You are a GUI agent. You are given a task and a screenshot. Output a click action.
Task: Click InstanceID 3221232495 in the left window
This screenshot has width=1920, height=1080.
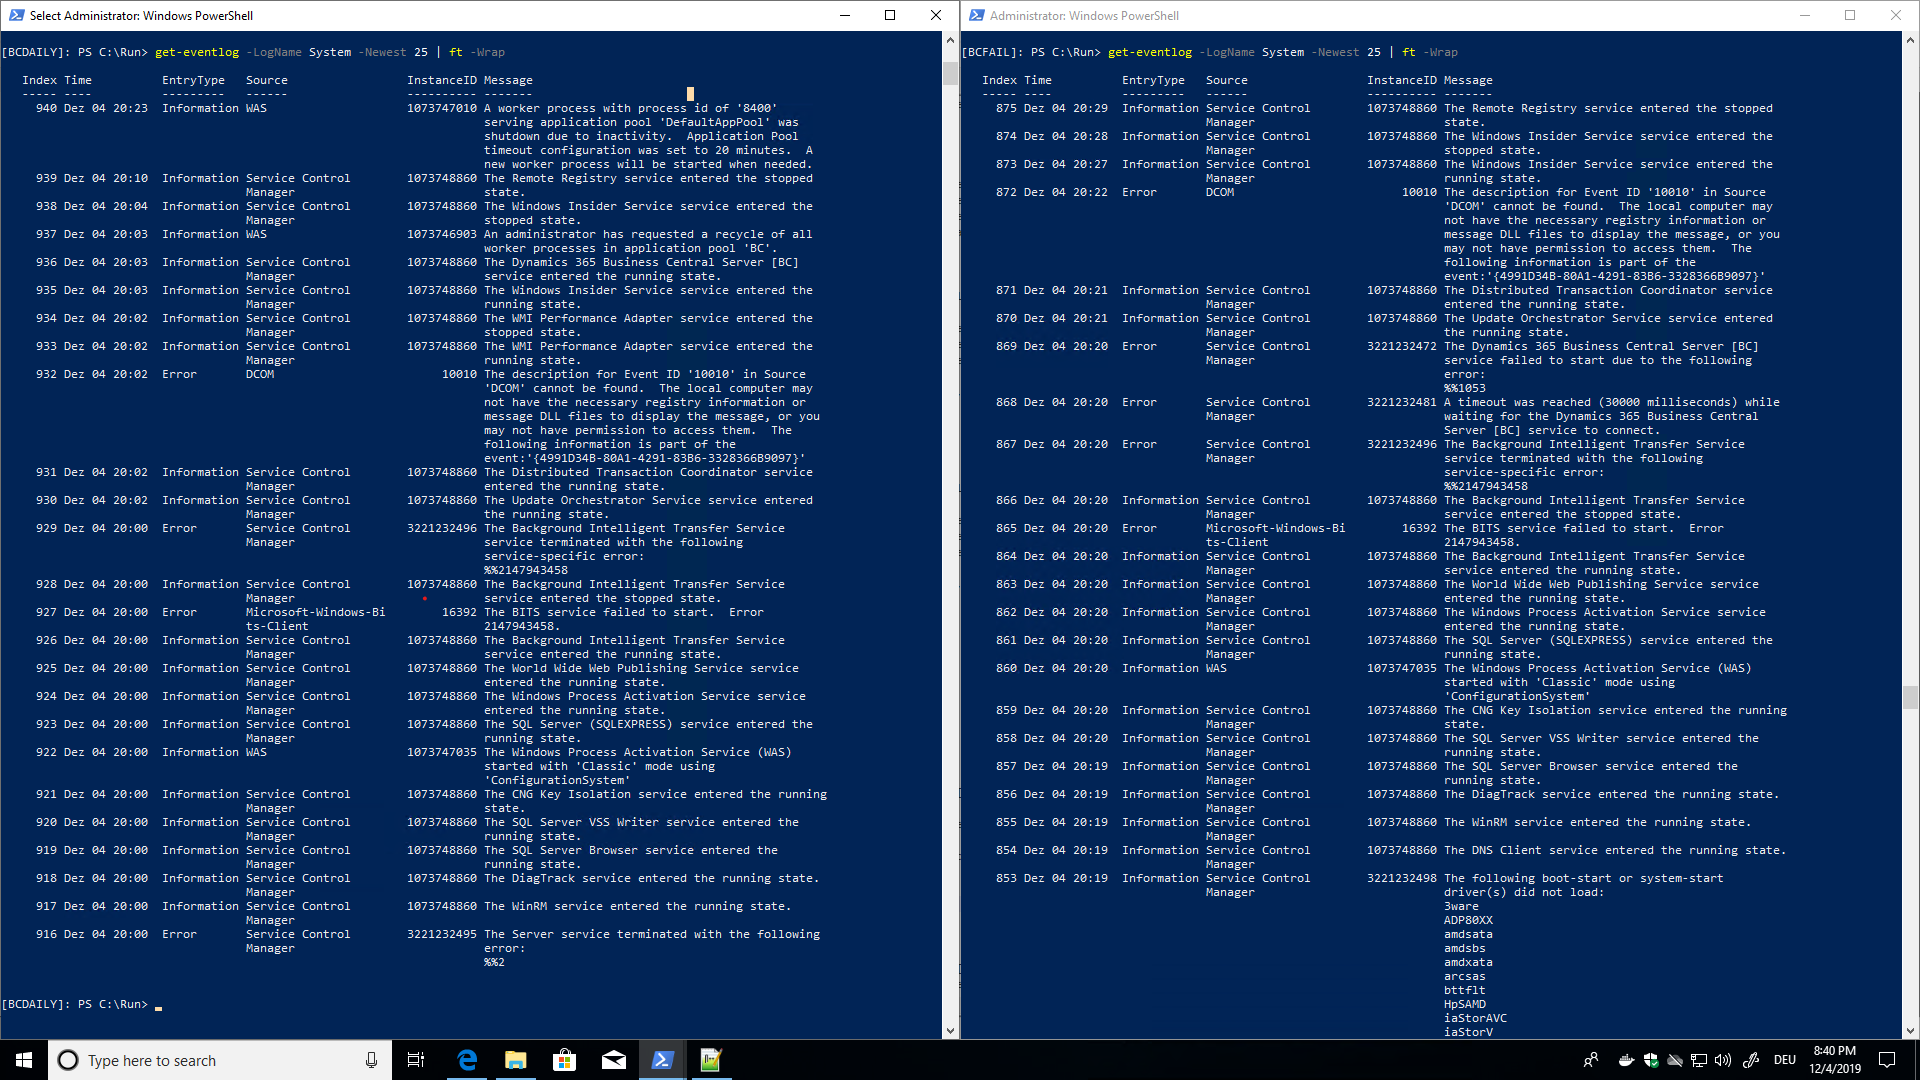coord(442,934)
